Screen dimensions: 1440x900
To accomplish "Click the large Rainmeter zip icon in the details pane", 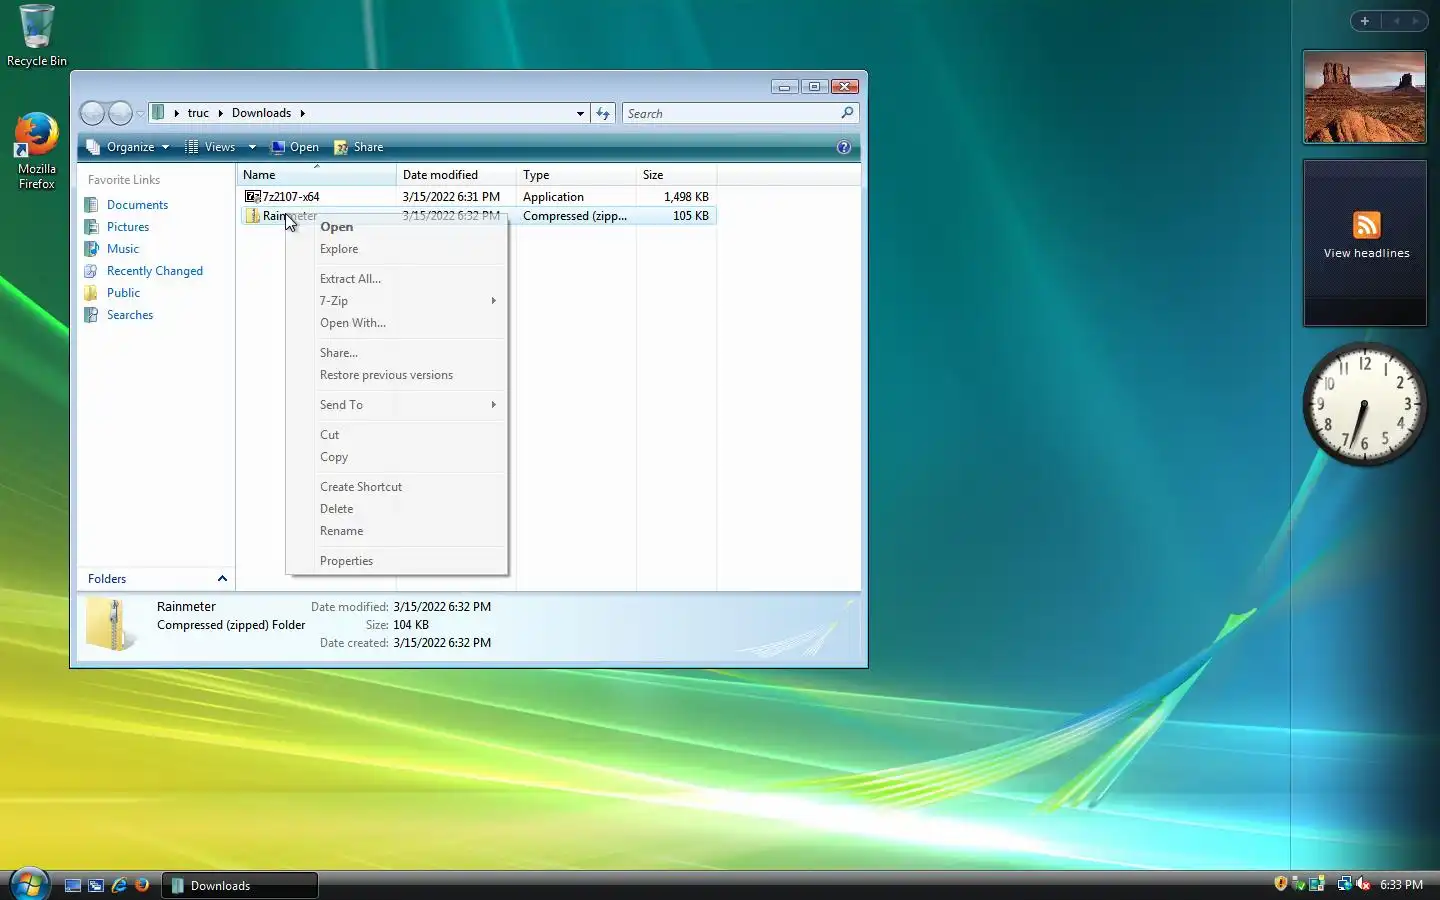I will (x=110, y=624).
